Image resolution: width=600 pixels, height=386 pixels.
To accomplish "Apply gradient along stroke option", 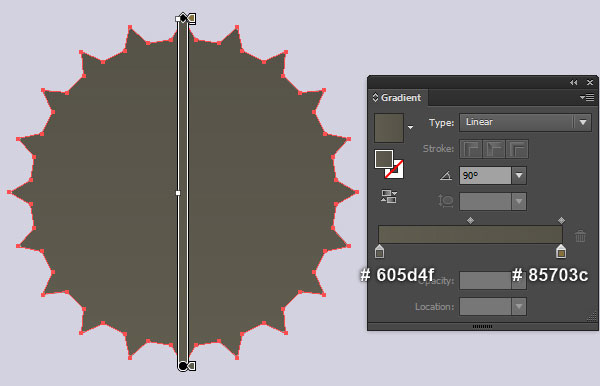I will [494, 149].
